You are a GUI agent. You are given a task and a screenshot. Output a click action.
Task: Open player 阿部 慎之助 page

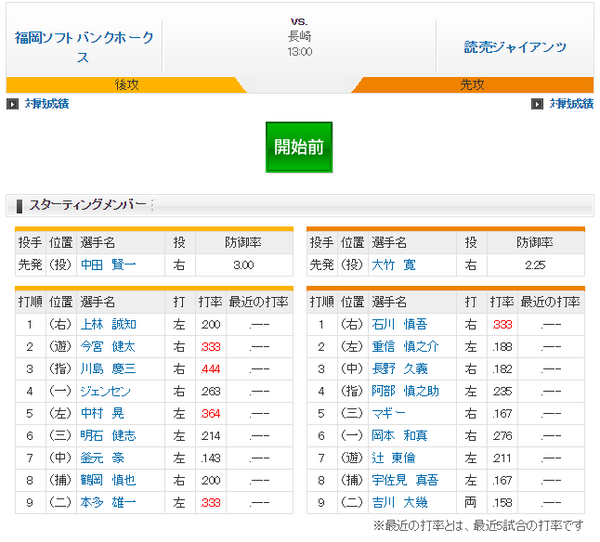(405, 391)
